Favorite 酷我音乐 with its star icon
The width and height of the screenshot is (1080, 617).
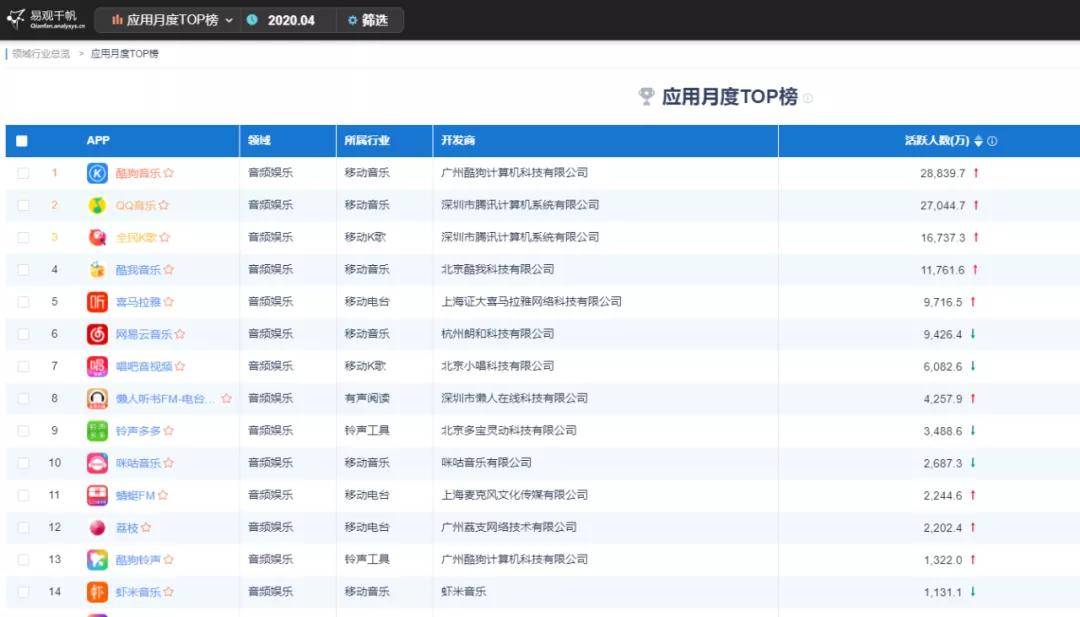click(169, 270)
